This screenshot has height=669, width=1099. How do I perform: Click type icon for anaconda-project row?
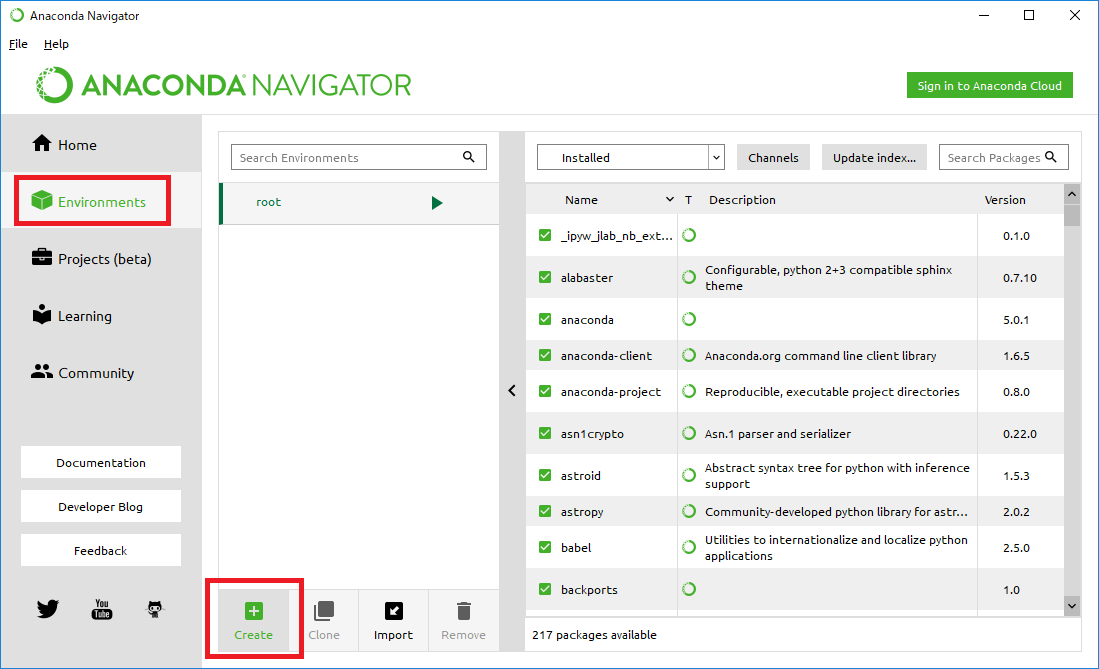[x=689, y=391]
